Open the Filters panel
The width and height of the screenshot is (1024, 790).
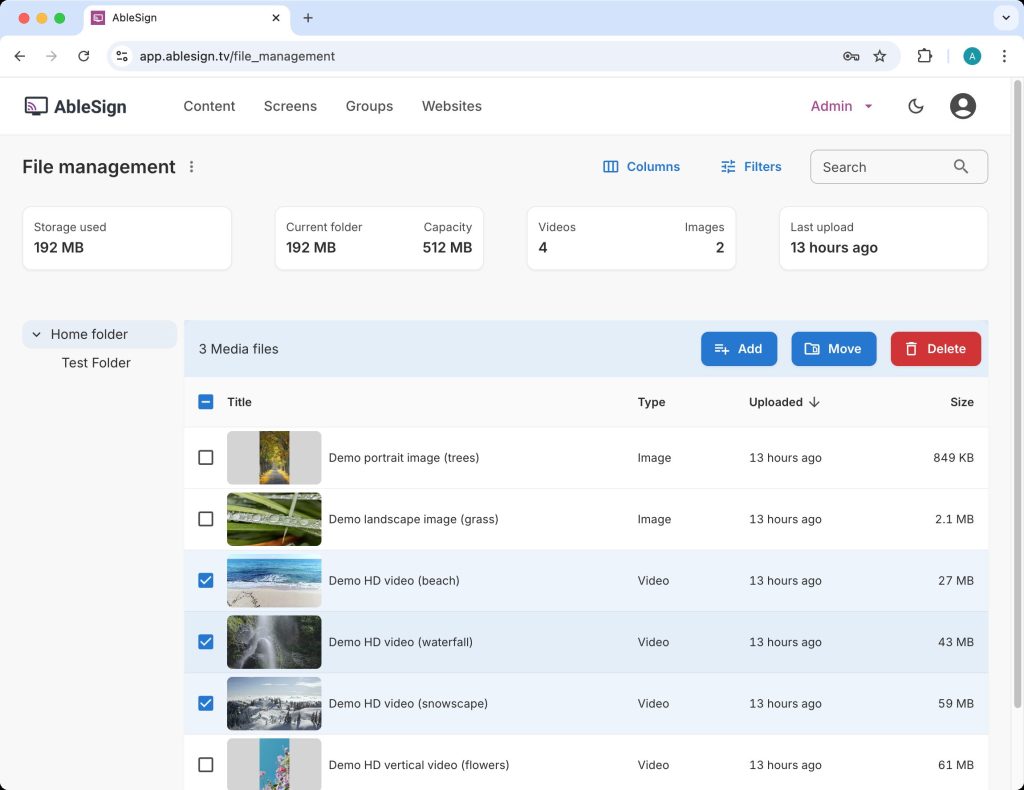pos(751,166)
